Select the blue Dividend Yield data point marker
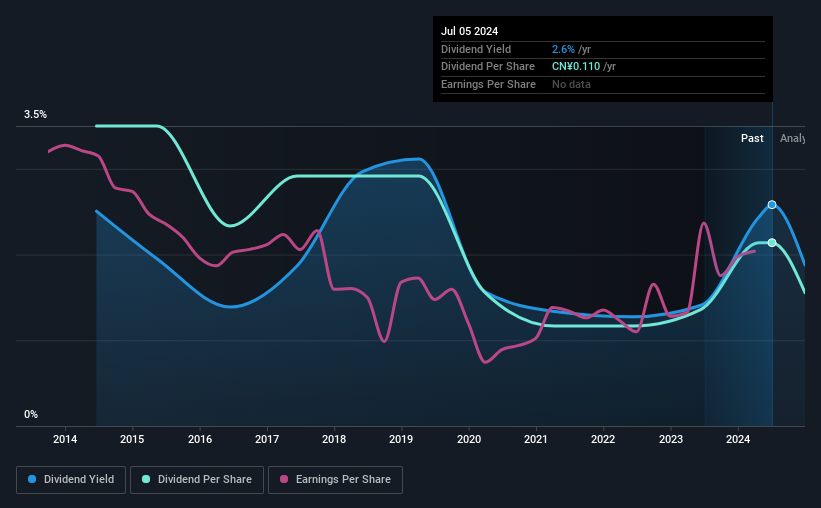821x508 pixels. tap(772, 205)
